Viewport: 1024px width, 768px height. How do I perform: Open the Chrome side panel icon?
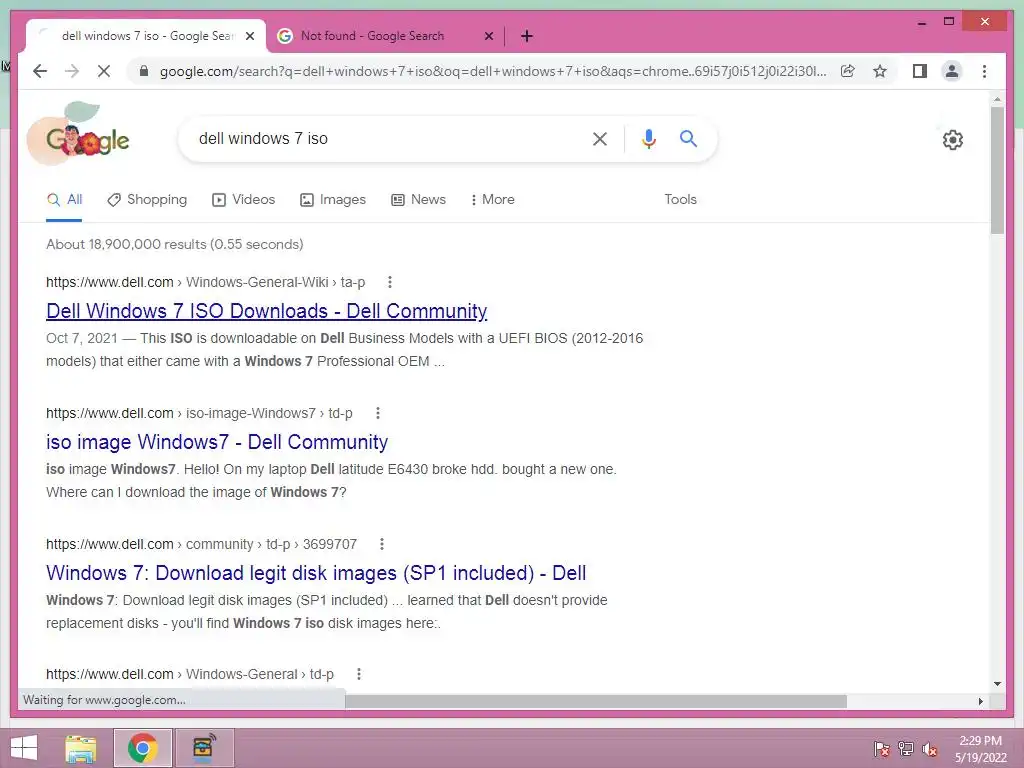coord(920,71)
